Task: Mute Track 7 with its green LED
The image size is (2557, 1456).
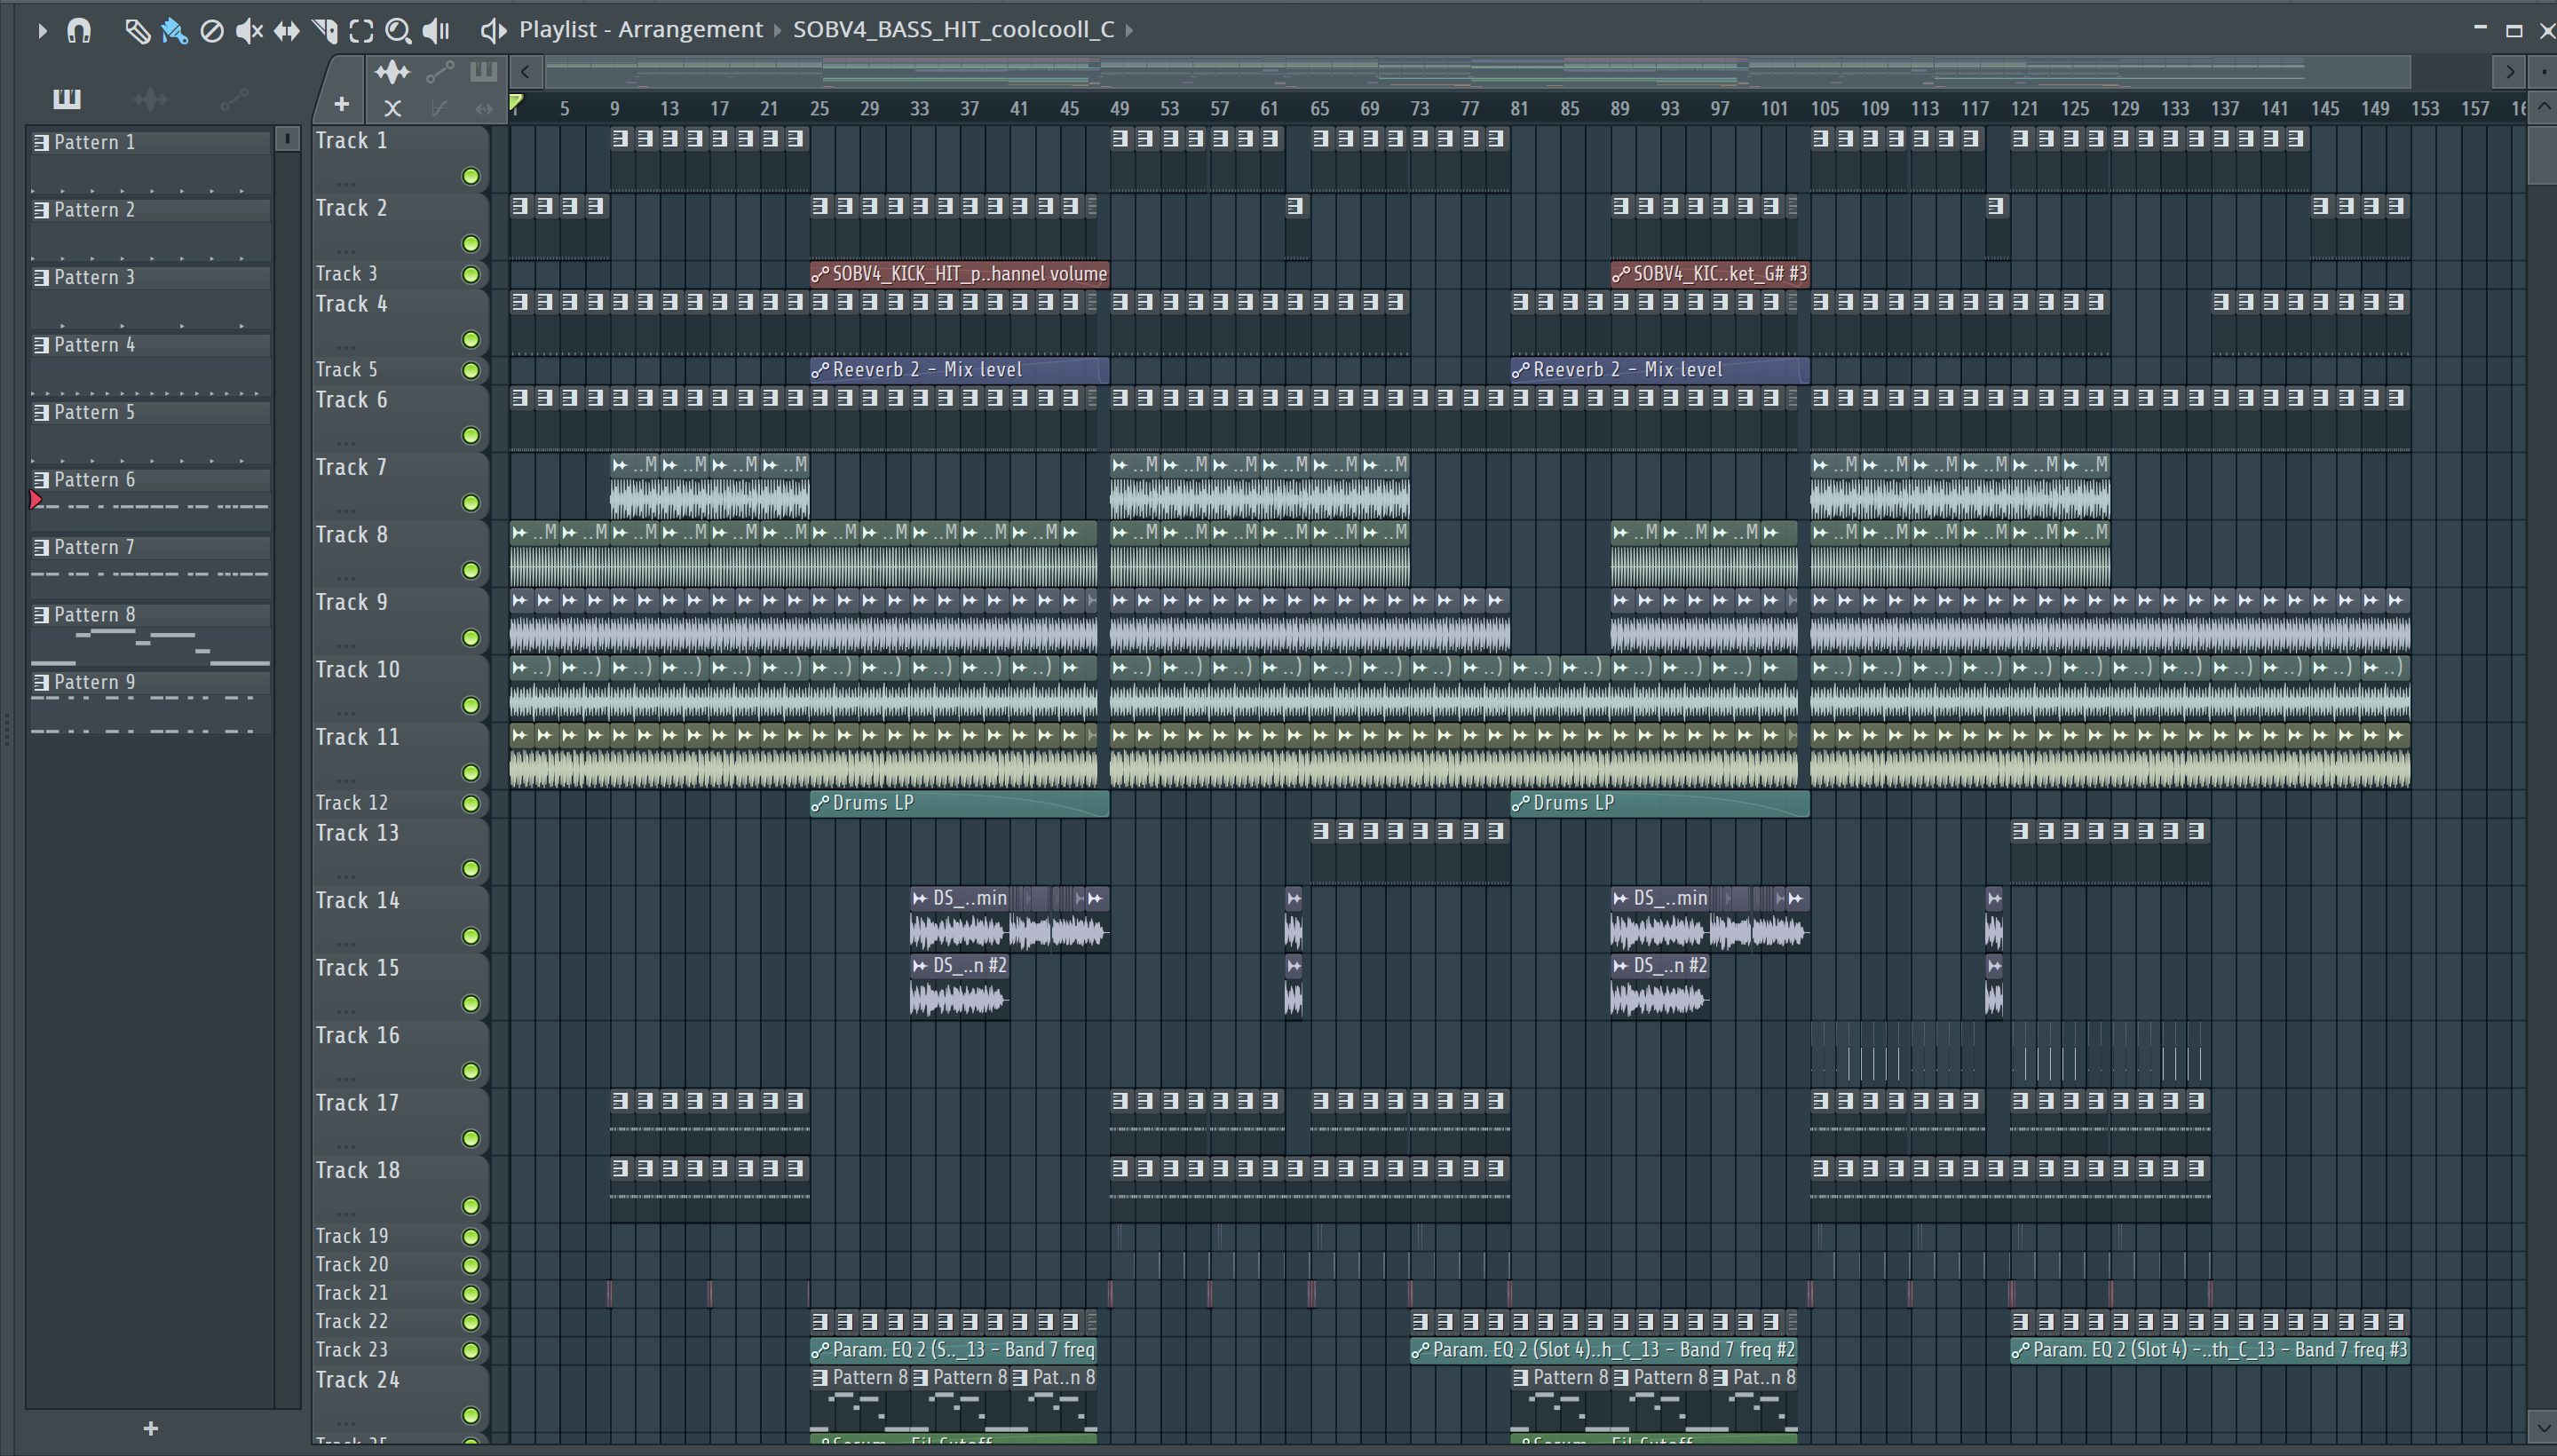Action: (x=471, y=503)
